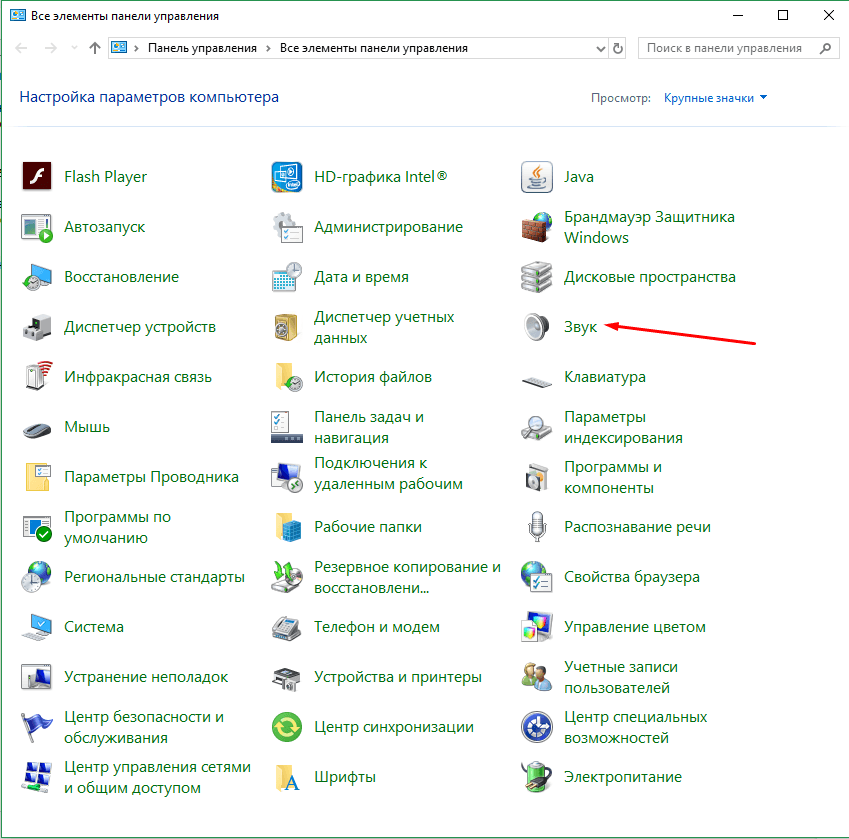Expand the address bar history dropdown
Screen dimensions: 849x839
600,49
